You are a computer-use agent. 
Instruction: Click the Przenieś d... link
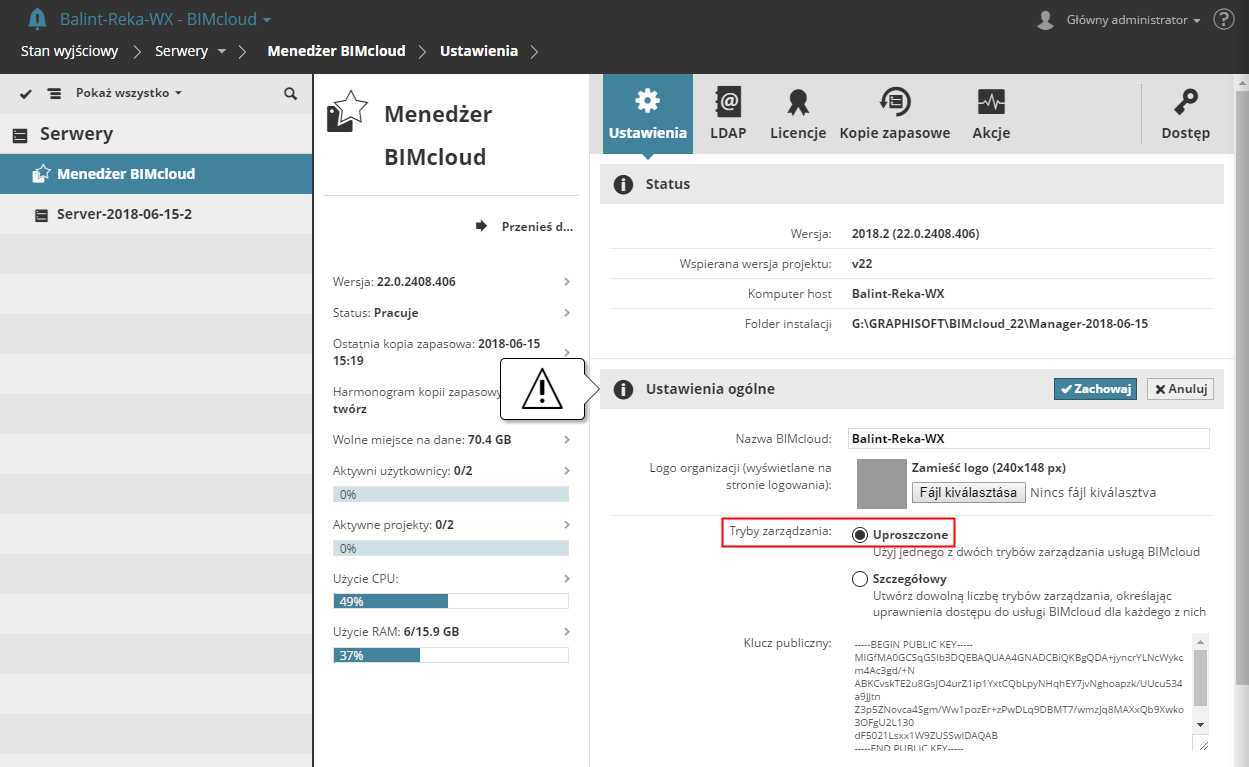coord(537,227)
